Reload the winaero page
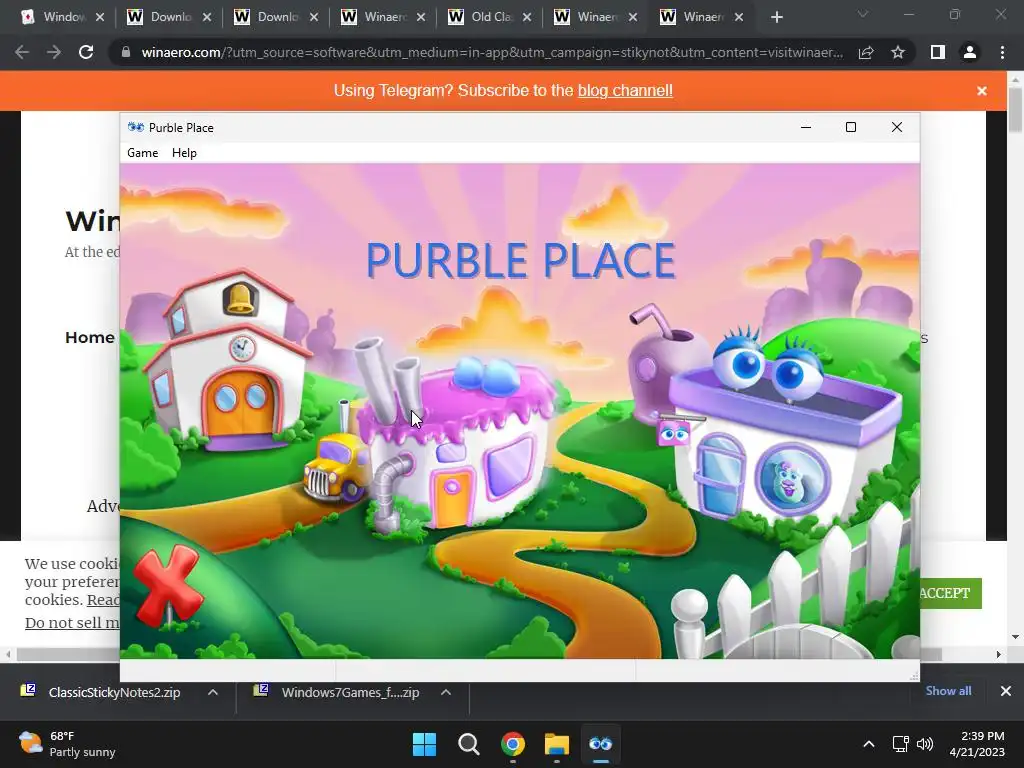Screen dimensions: 1024x768 tap(86, 52)
